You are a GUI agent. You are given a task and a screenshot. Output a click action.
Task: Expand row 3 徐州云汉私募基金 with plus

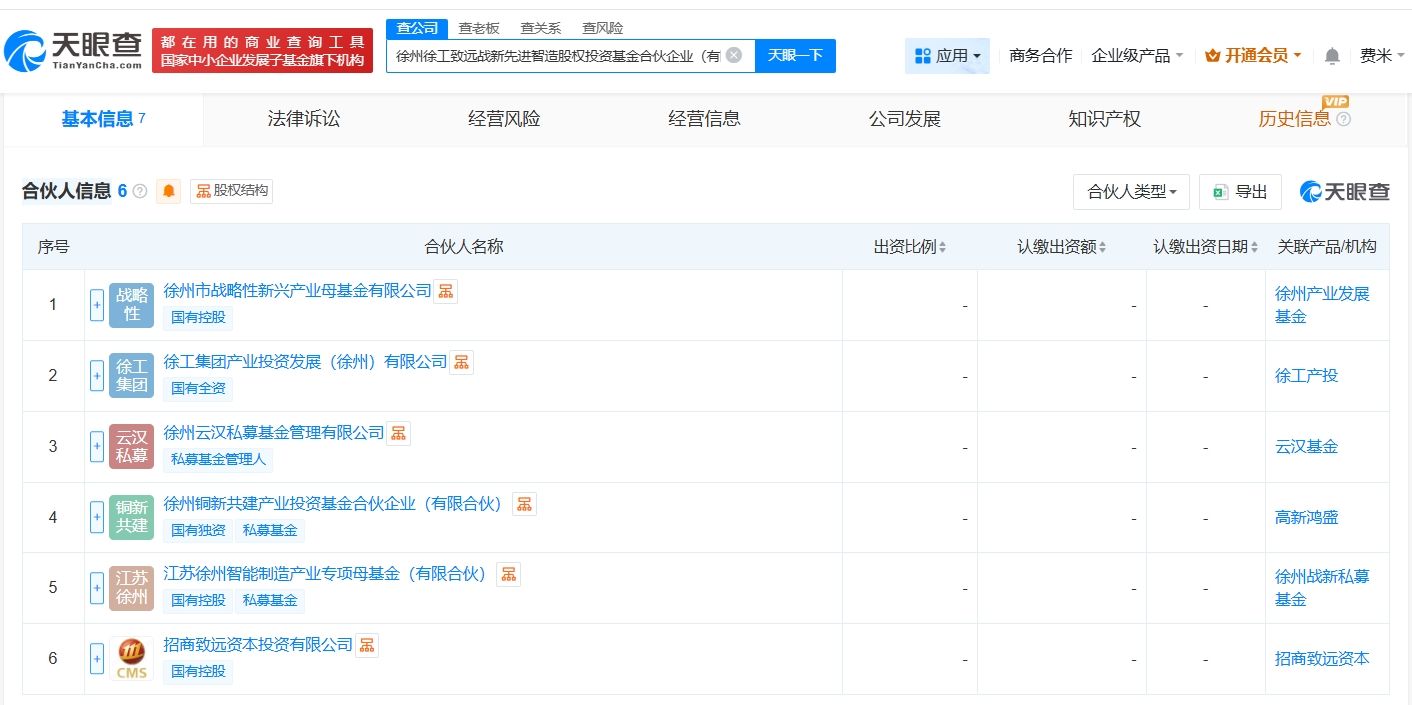[x=97, y=446]
